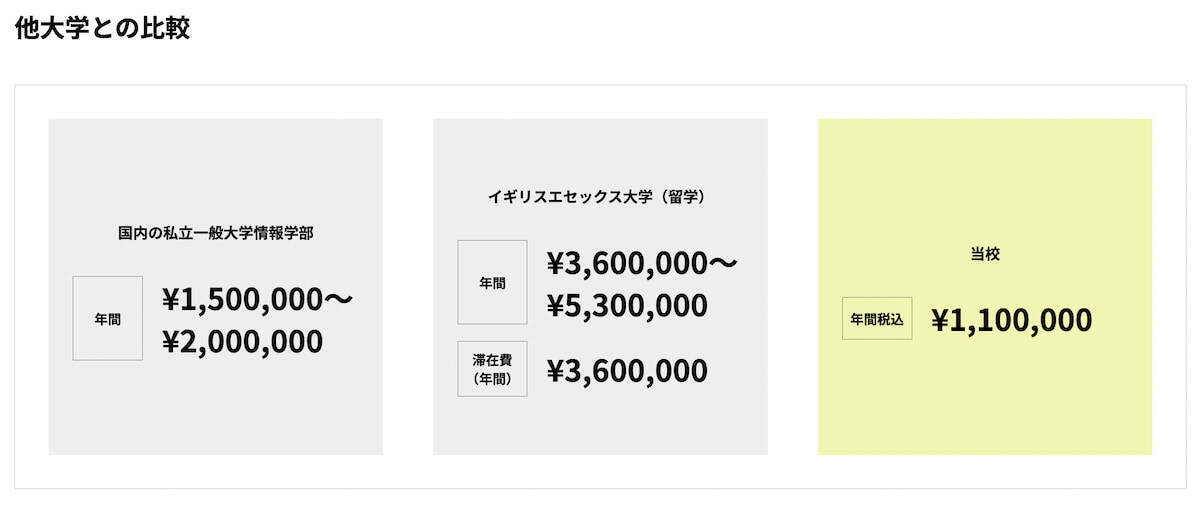This screenshot has width=1200, height=522.
Task: Click the 他大学との比較 heading
Action: [x=103, y=28]
